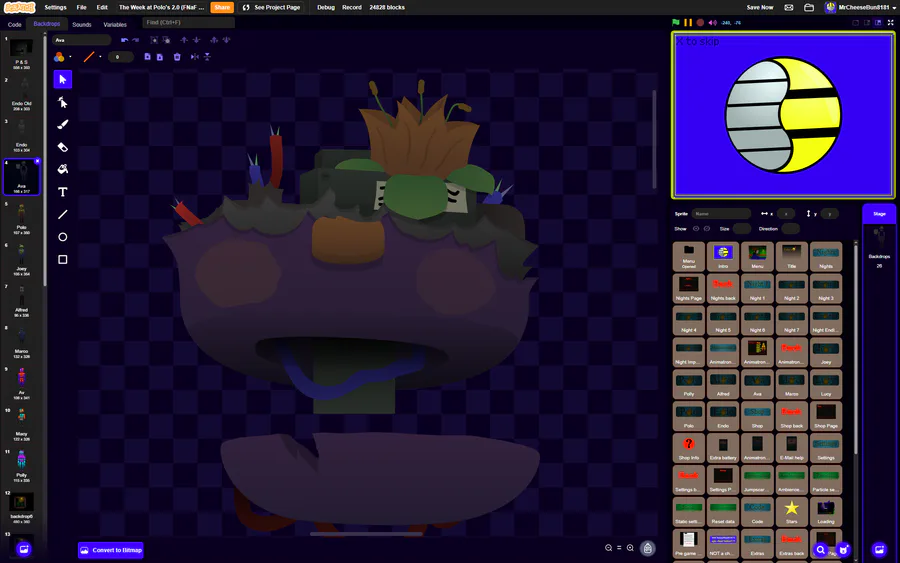Select the arrow Select tool
Image resolution: width=900 pixels, height=563 pixels.
[x=63, y=79]
